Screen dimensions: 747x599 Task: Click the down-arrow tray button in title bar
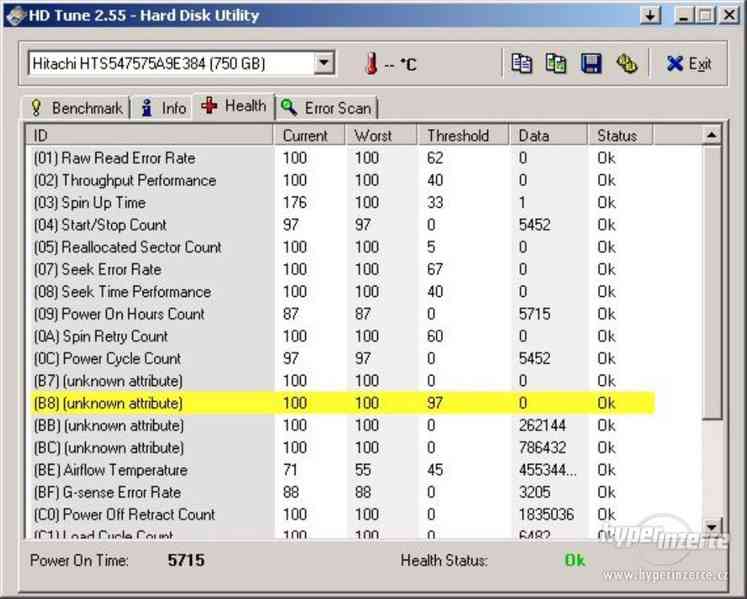pyautogui.click(x=650, y=15)
